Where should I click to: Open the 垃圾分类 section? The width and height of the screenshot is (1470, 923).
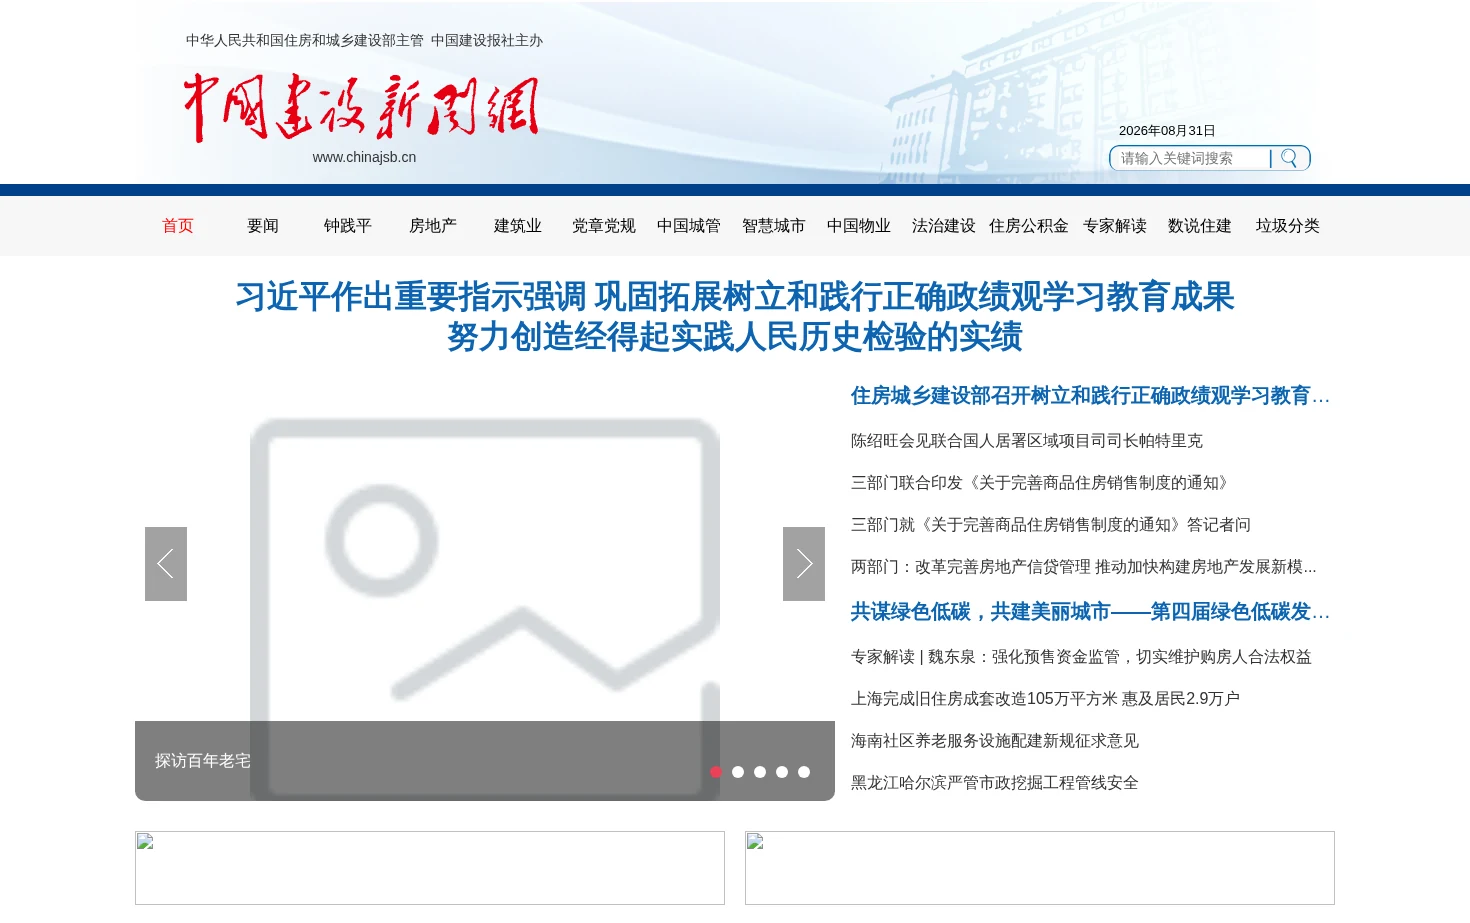click(1288, 226)
